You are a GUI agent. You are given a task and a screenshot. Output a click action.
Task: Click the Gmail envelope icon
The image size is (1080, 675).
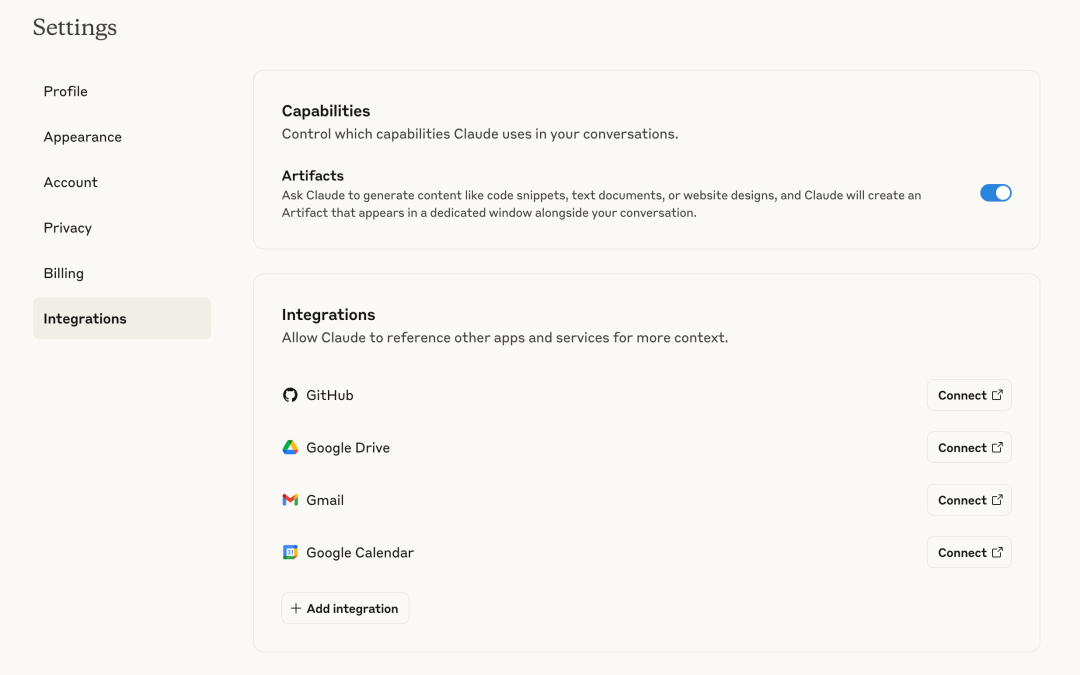pos(290,500)
